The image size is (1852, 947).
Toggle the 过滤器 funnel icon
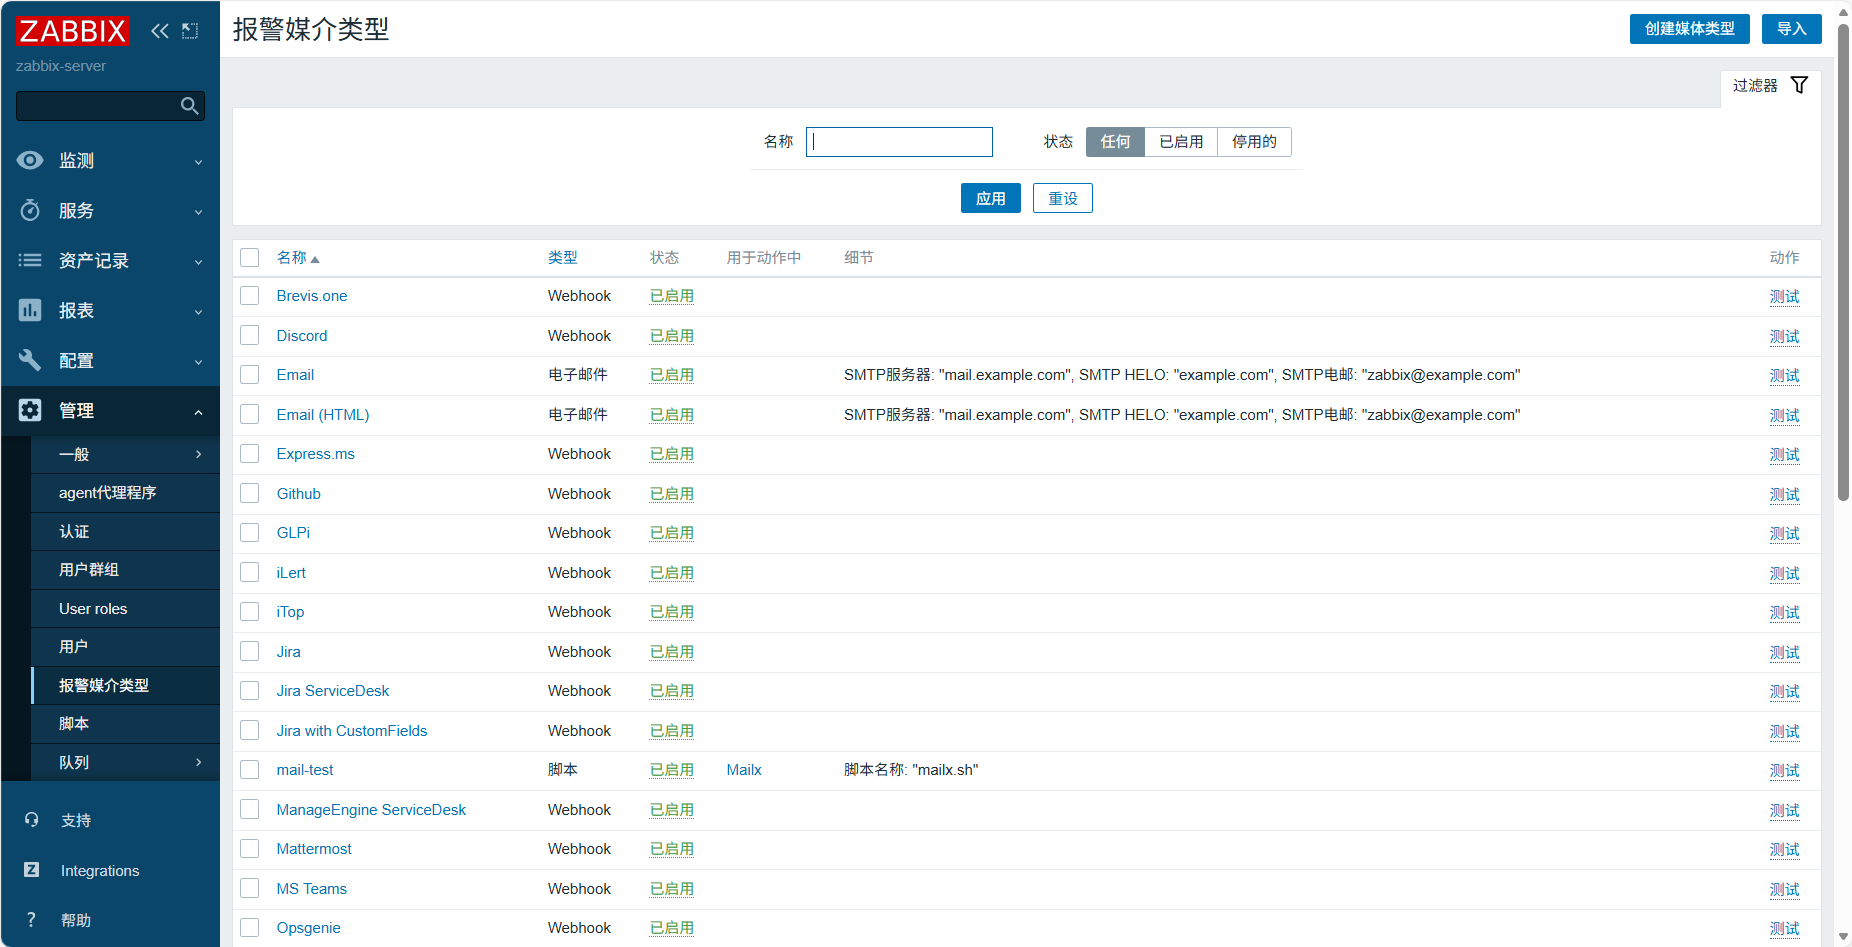pos(1799,85)
